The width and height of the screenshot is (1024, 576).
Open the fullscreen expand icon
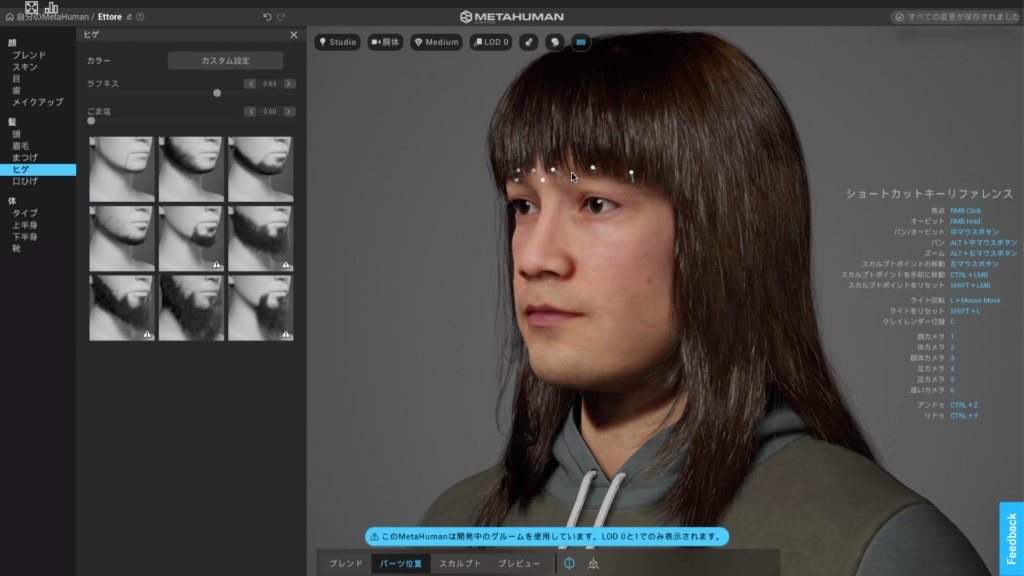[x=31, y=7]
